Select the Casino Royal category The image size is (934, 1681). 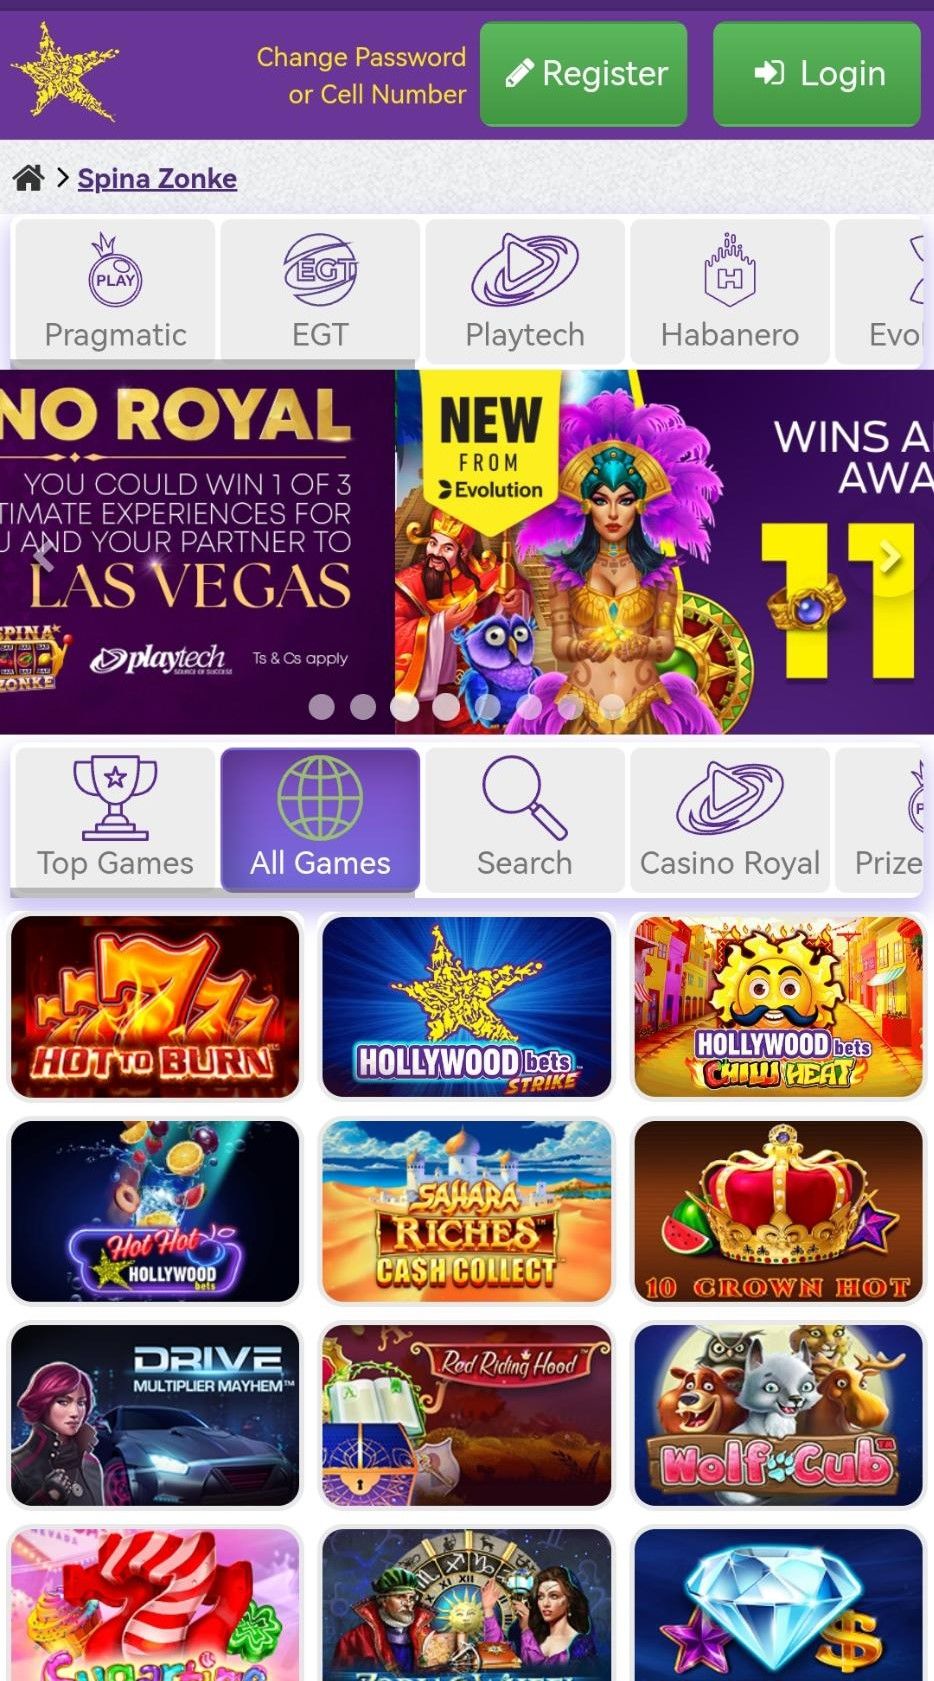pos(730,819)
